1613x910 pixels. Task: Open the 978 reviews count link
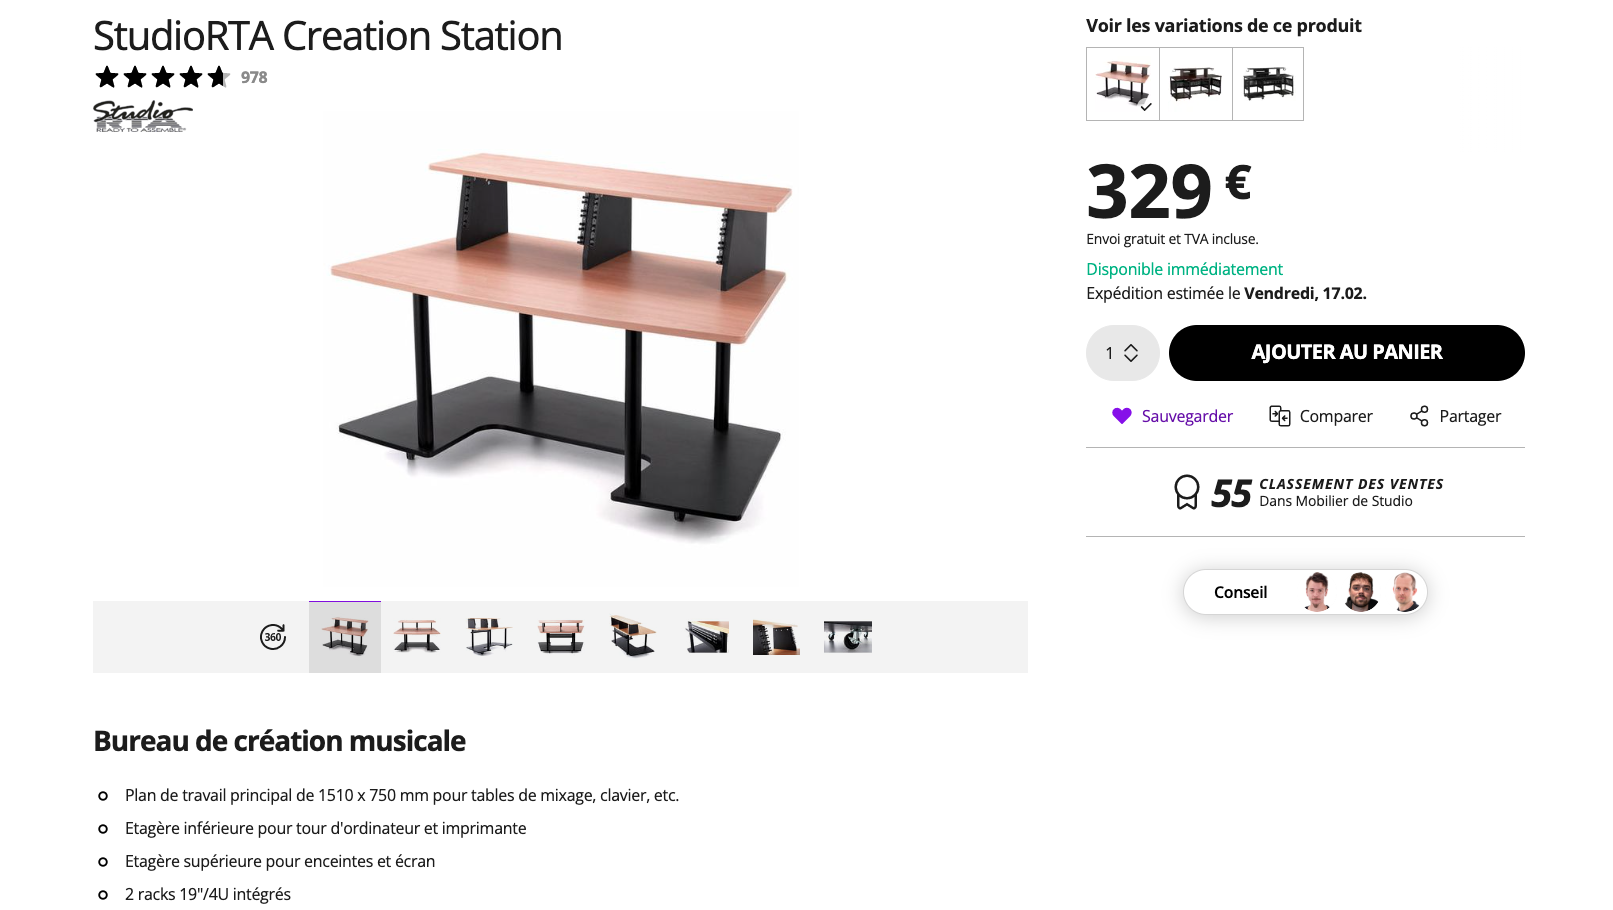(x=254, y=77)
